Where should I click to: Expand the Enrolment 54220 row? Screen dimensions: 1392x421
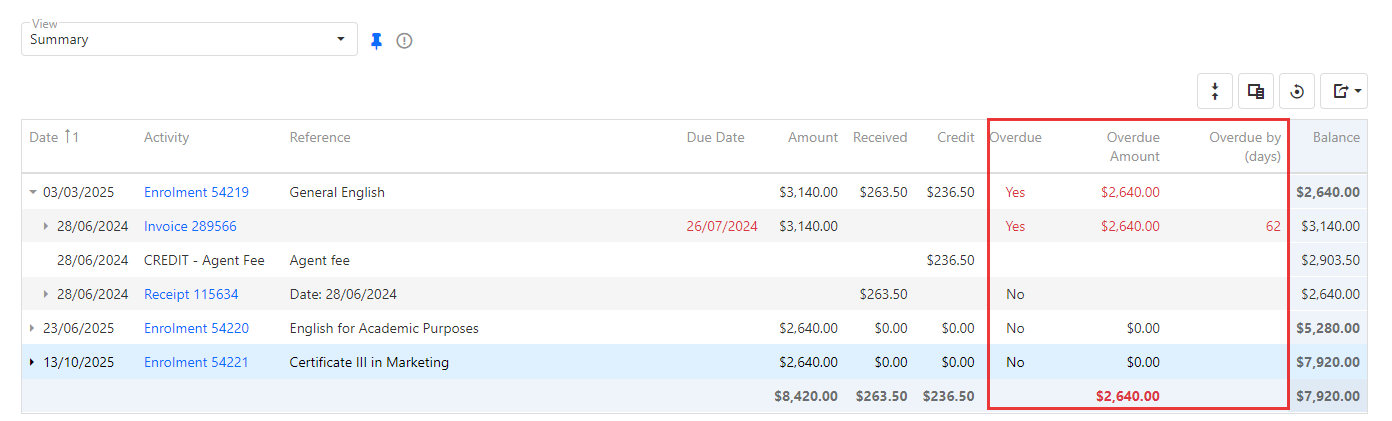(x=33, y=328)
